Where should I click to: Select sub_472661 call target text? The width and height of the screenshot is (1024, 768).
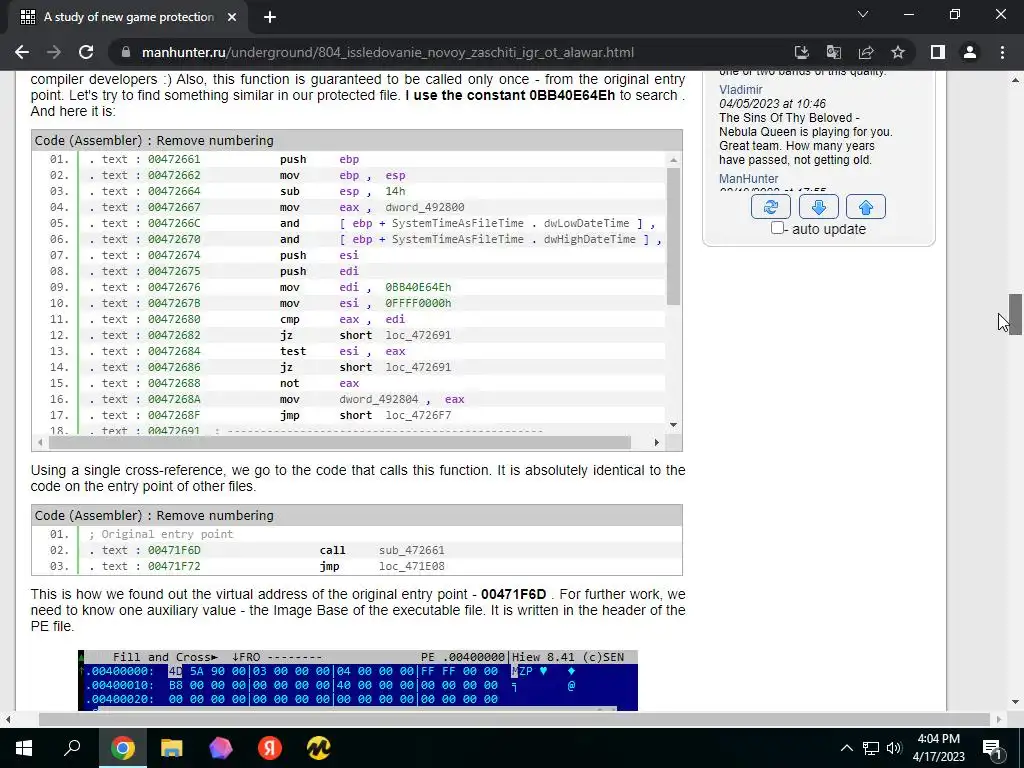(411, 550)
